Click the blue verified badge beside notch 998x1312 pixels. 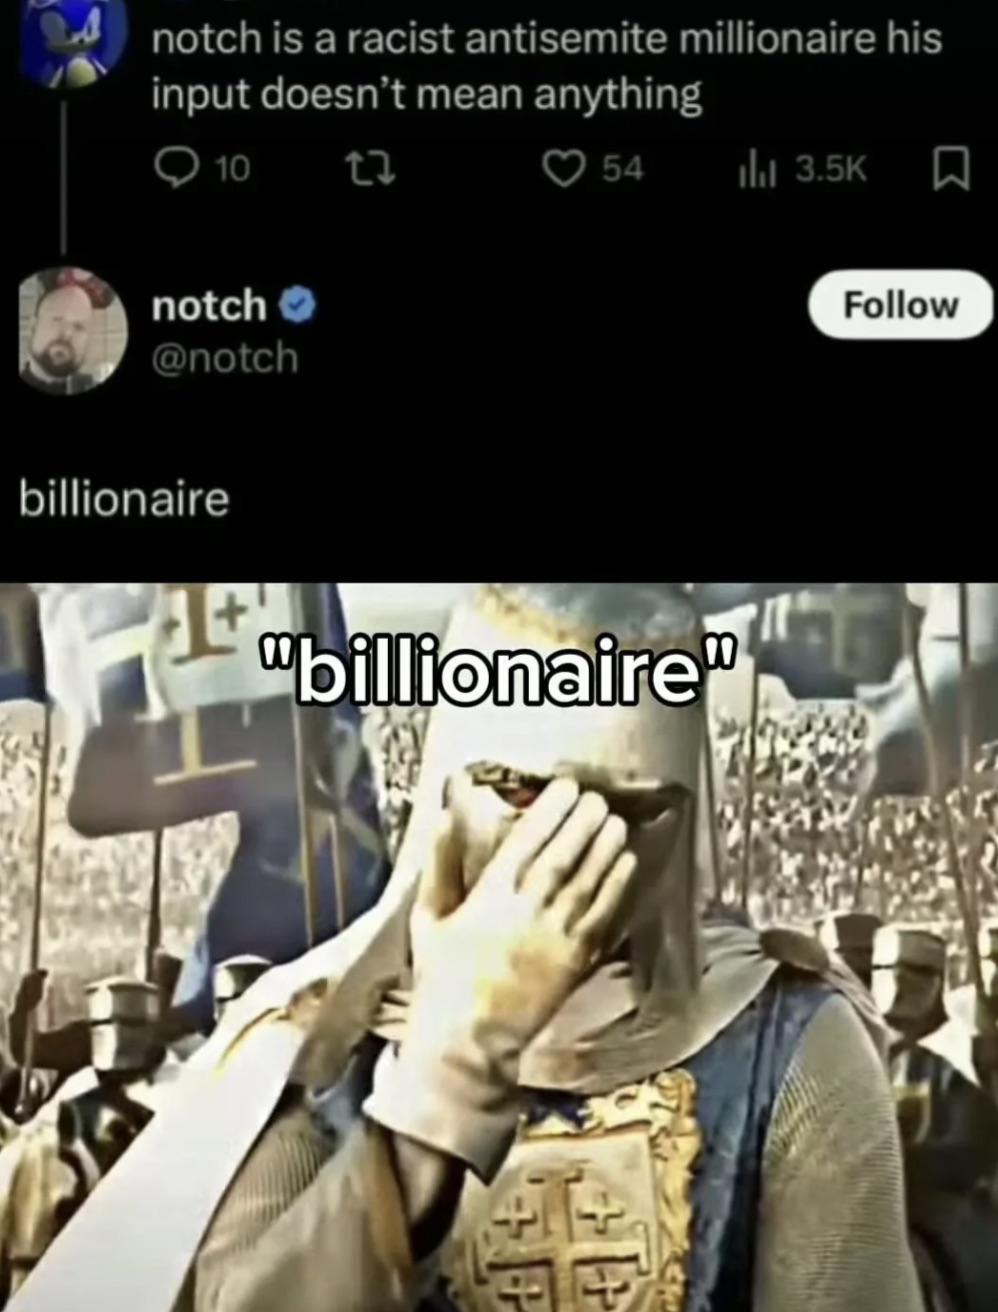pos(297,304)
